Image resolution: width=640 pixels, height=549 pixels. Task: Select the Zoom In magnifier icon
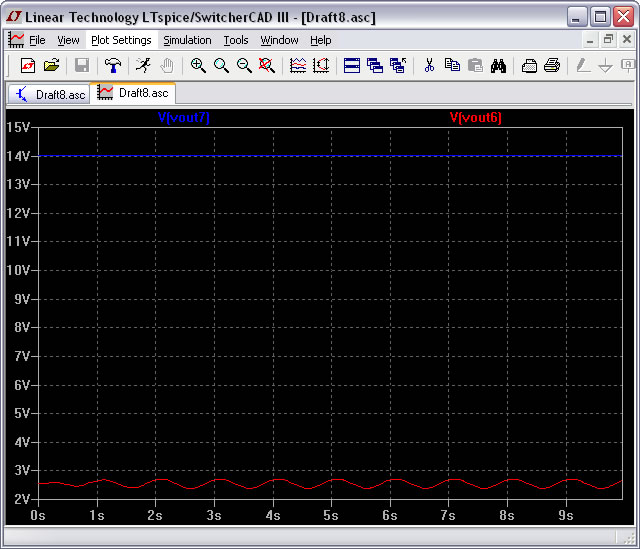tap(198, 65)
